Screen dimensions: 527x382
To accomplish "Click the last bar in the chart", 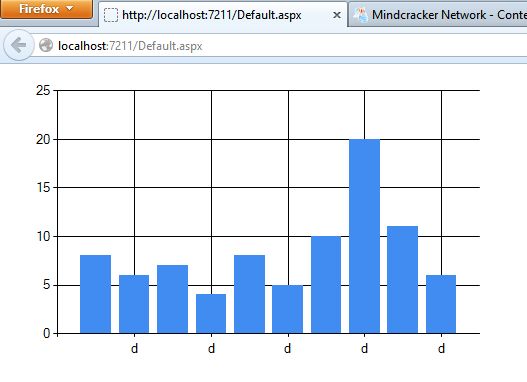I will pos(441,304).
